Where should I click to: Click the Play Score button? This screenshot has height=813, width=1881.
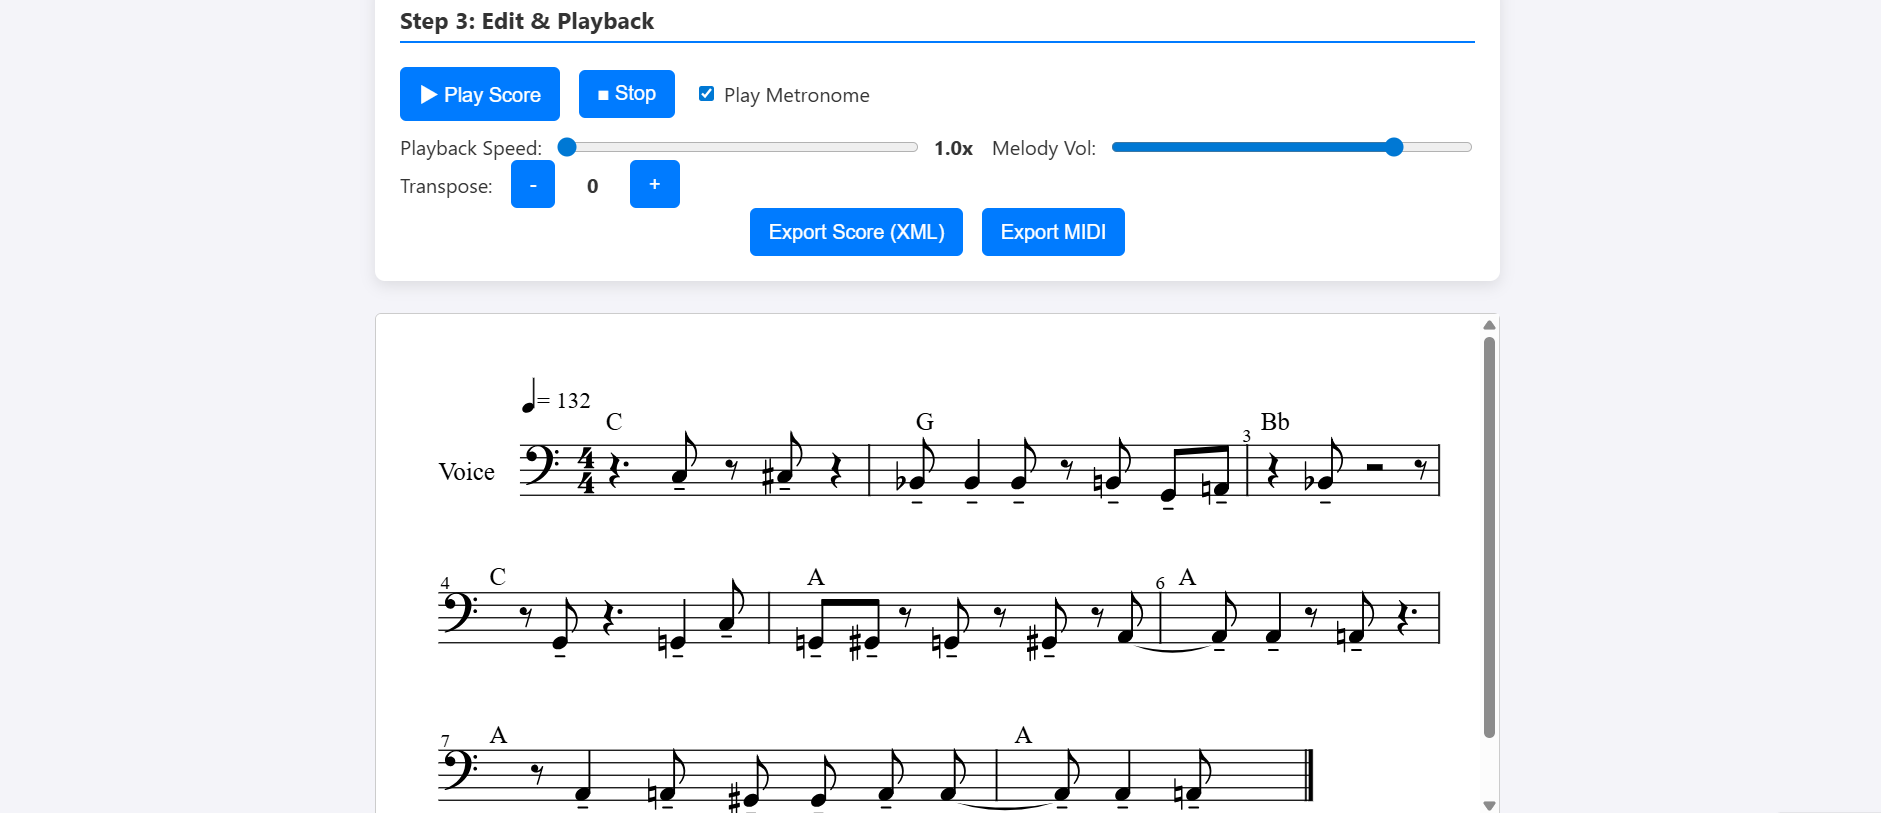(479, 94)
